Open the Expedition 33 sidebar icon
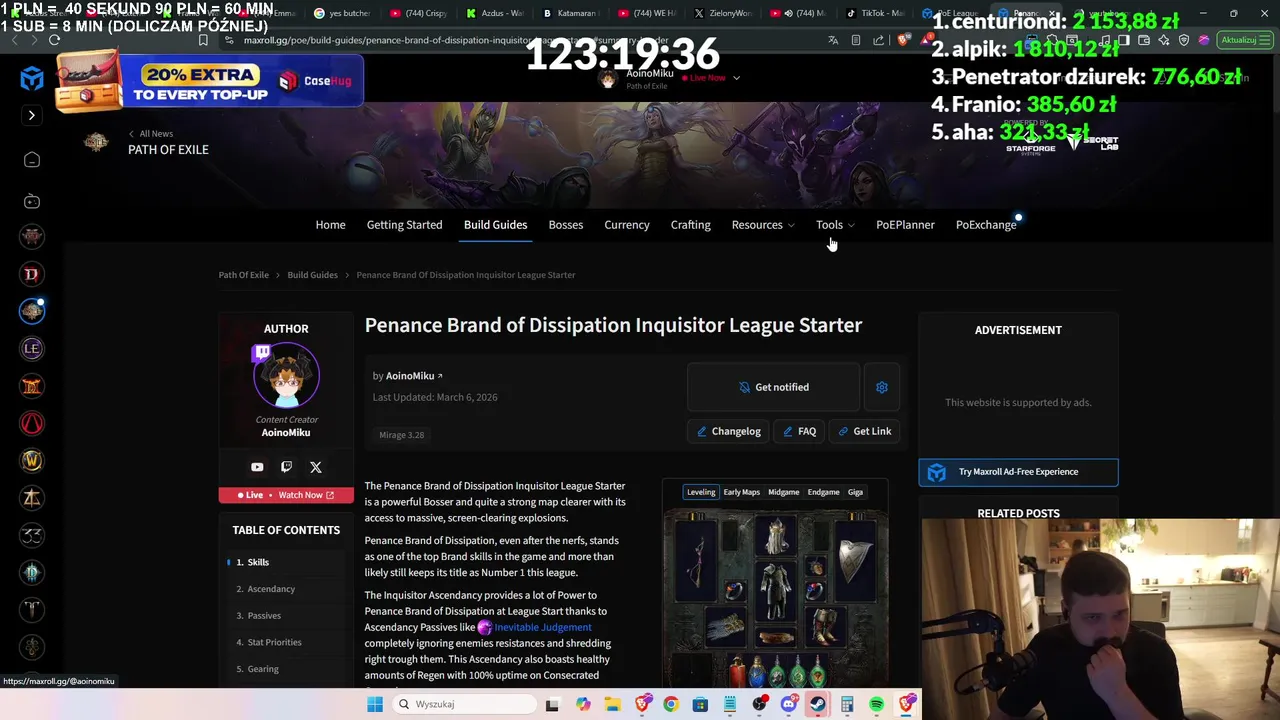Image resolution: width=1280 pixels, height=720 pixels. 32,535
